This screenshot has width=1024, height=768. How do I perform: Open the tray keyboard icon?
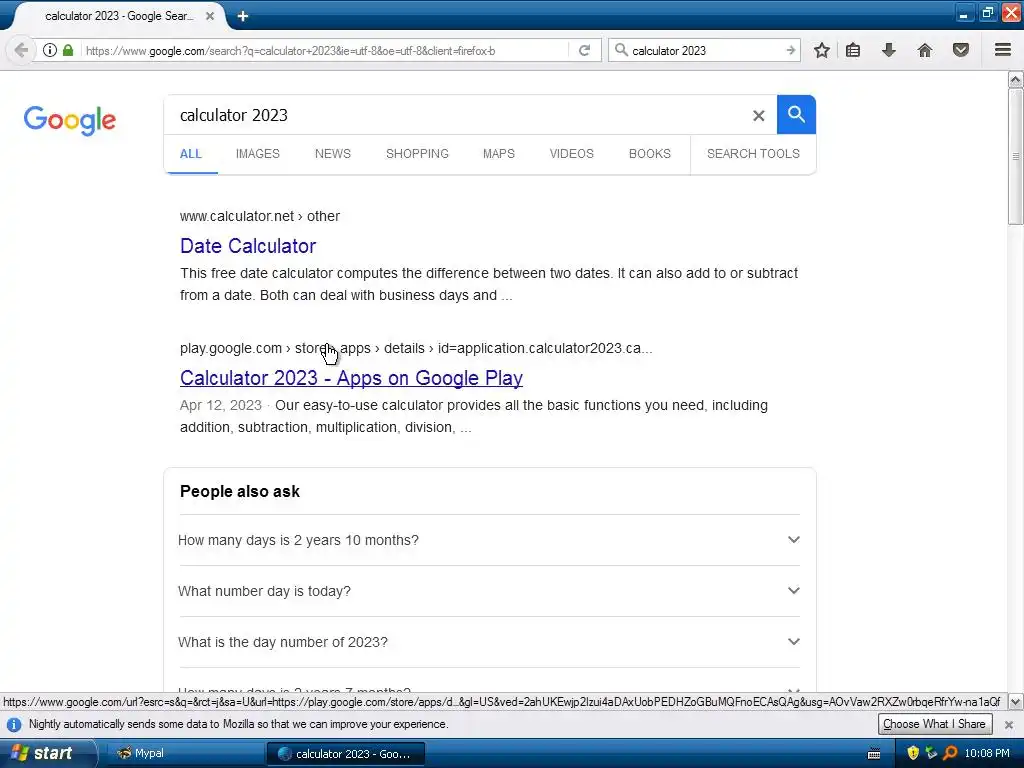[x=874, y=754]
